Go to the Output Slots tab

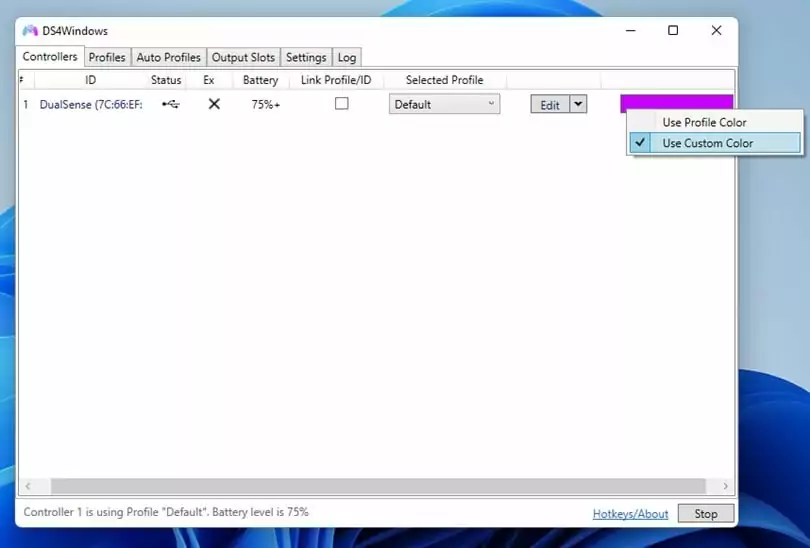pos(243,58)
